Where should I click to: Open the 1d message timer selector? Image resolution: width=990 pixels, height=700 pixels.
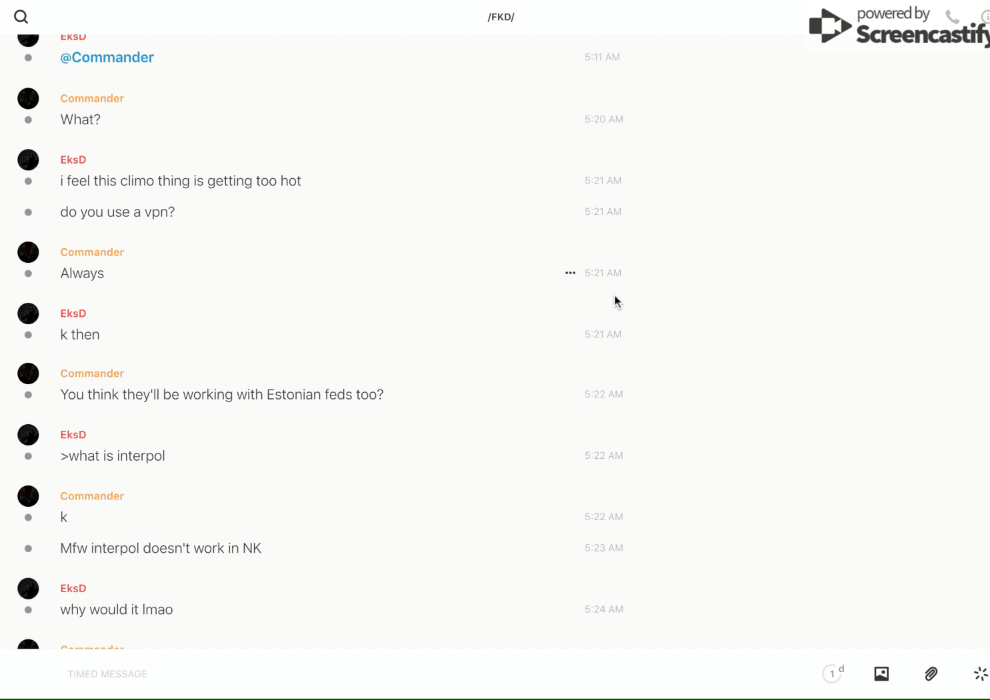click(x=833, y=674)
